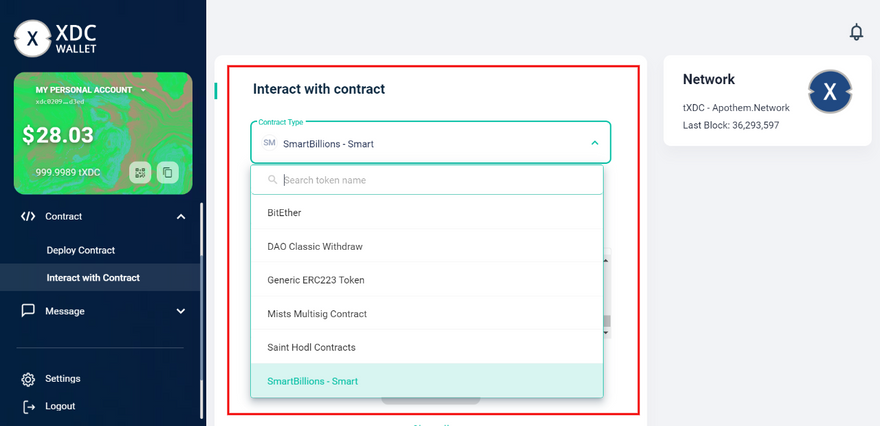
Task: Click the Settings gear icon
Action: (28, 379)
